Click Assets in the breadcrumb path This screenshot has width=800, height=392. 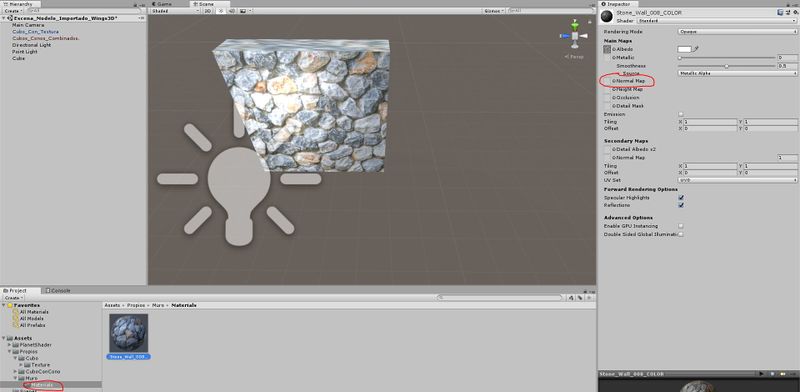coord(112,305)
